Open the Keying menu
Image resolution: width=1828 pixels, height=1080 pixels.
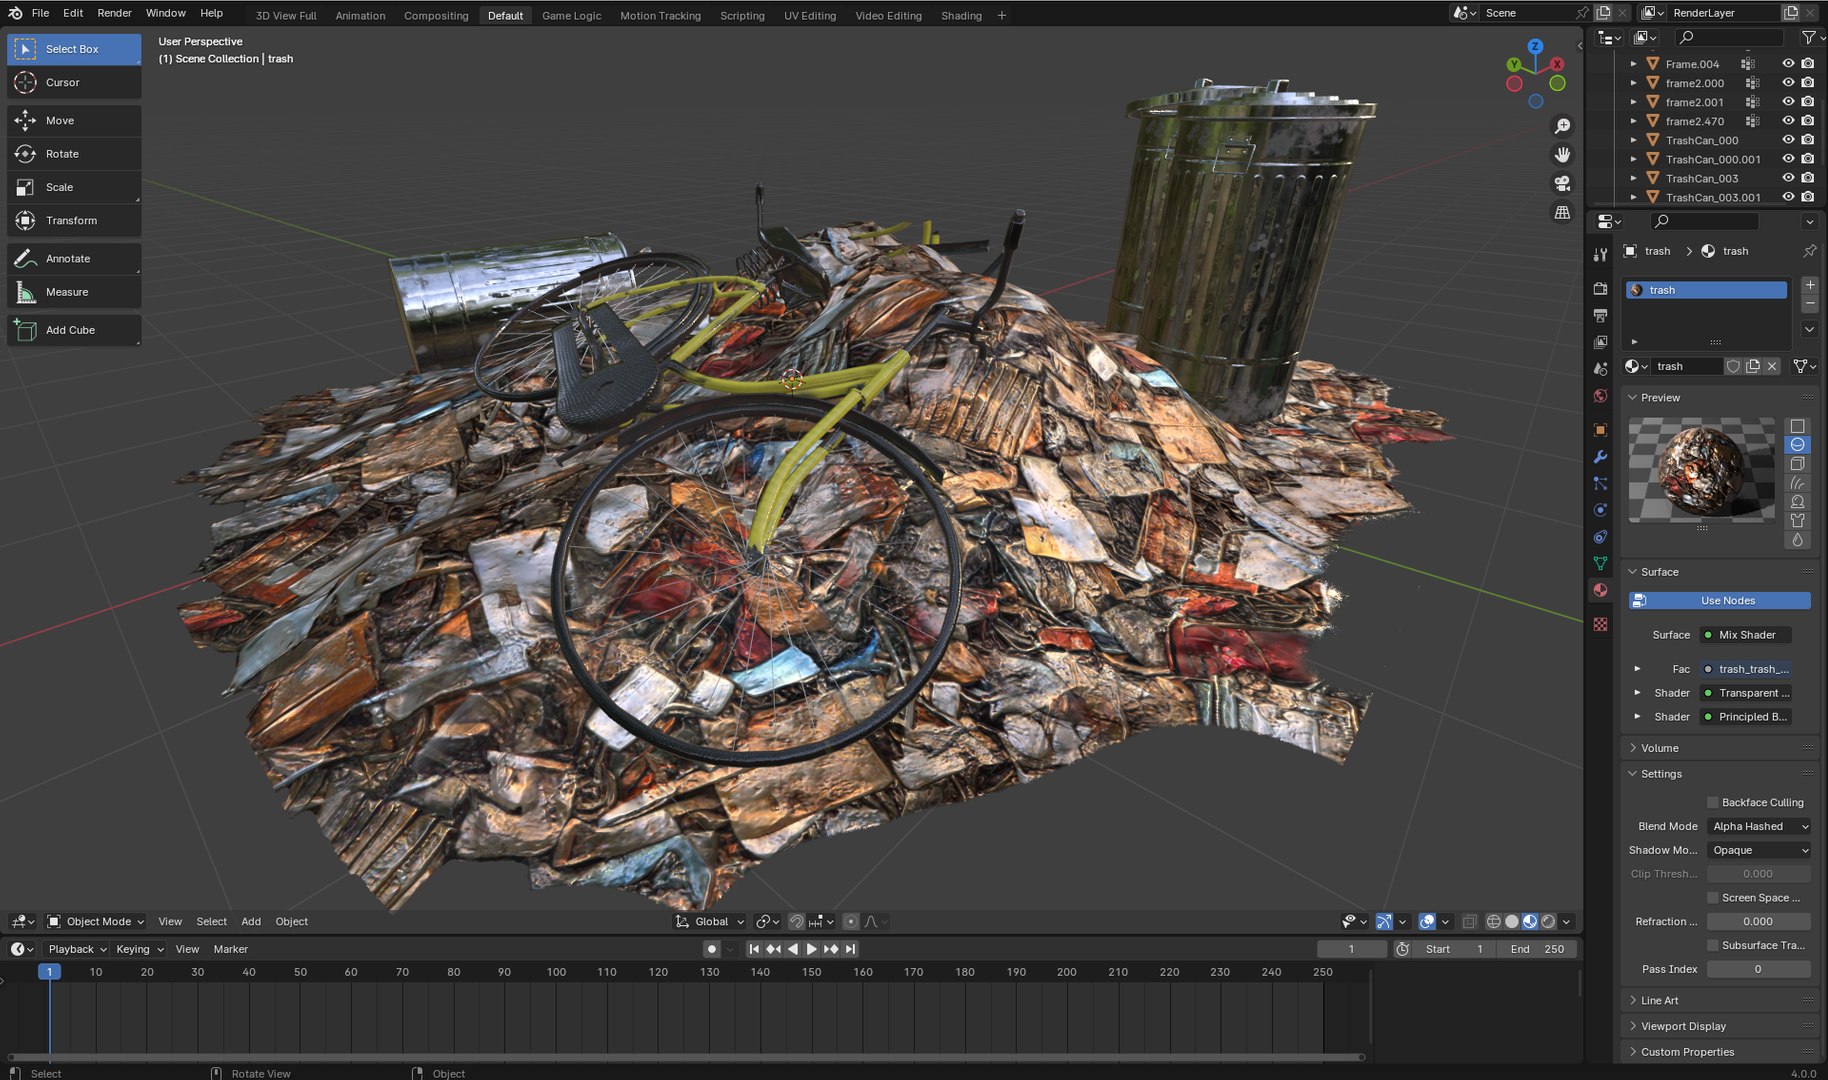point(139,949)
